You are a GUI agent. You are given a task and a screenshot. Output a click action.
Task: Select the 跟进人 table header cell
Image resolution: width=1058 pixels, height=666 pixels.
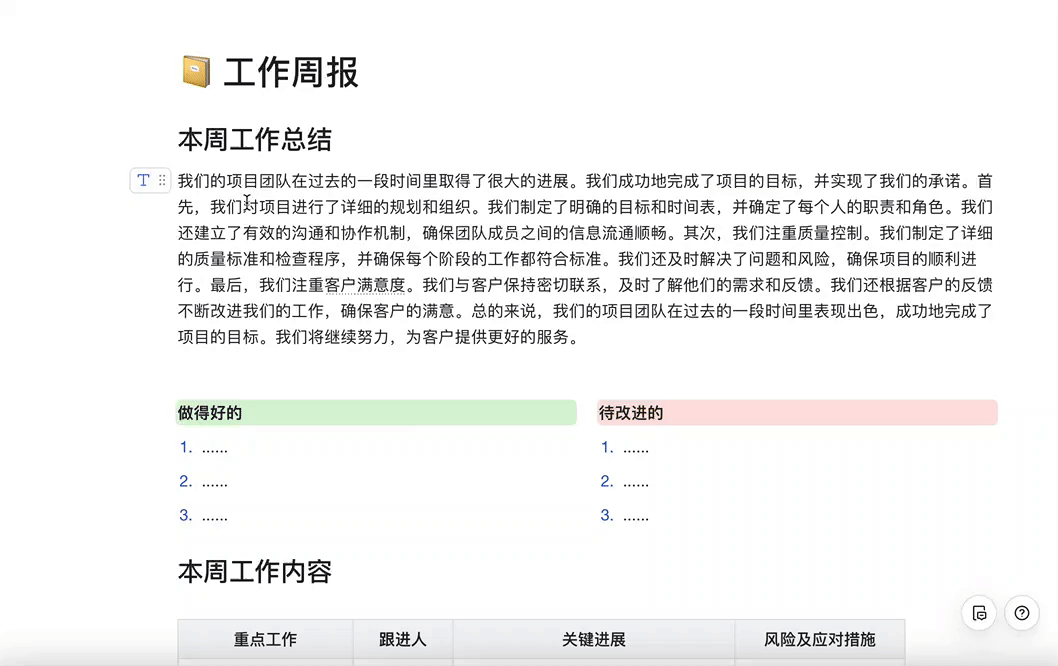403,639
